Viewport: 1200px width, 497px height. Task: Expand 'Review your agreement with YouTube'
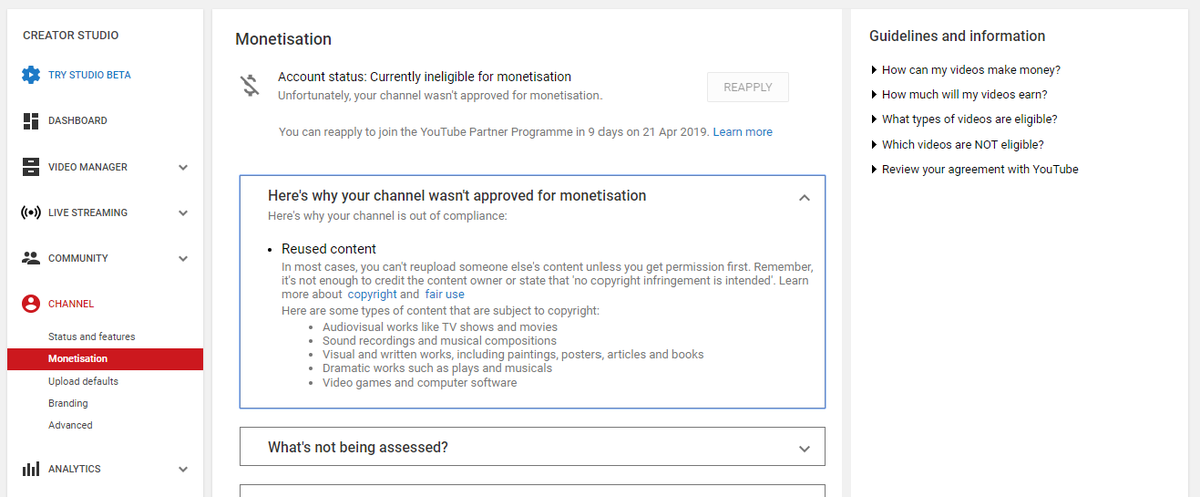[x=975, y=170]
